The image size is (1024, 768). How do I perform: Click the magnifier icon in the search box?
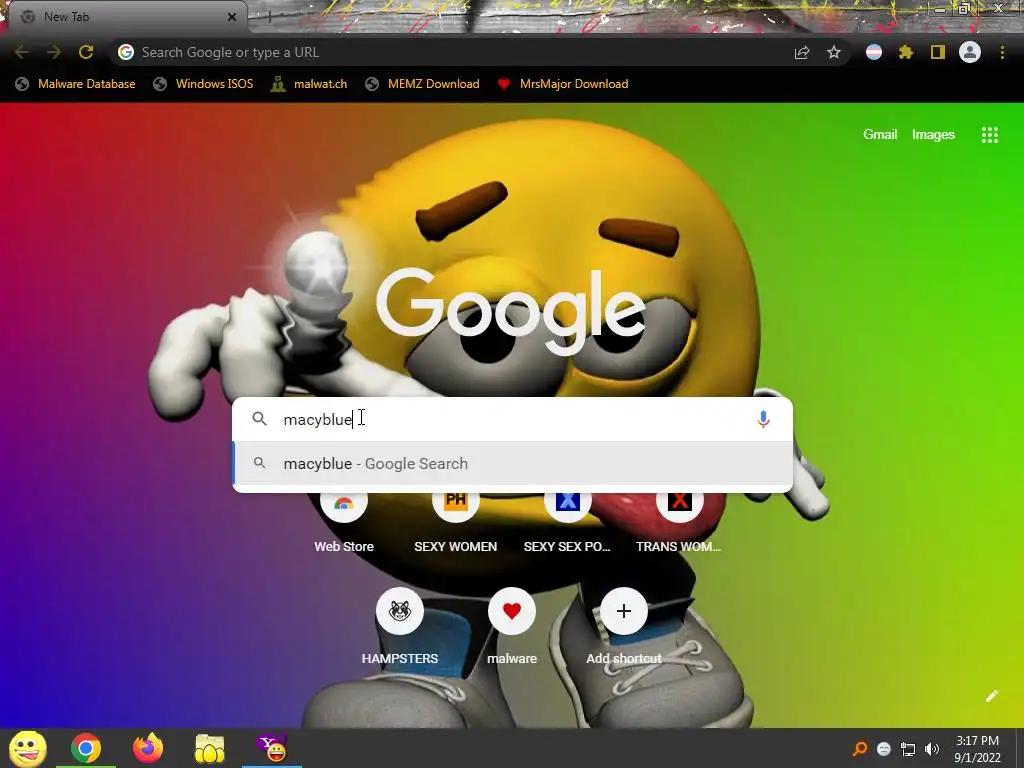(259, 419)
